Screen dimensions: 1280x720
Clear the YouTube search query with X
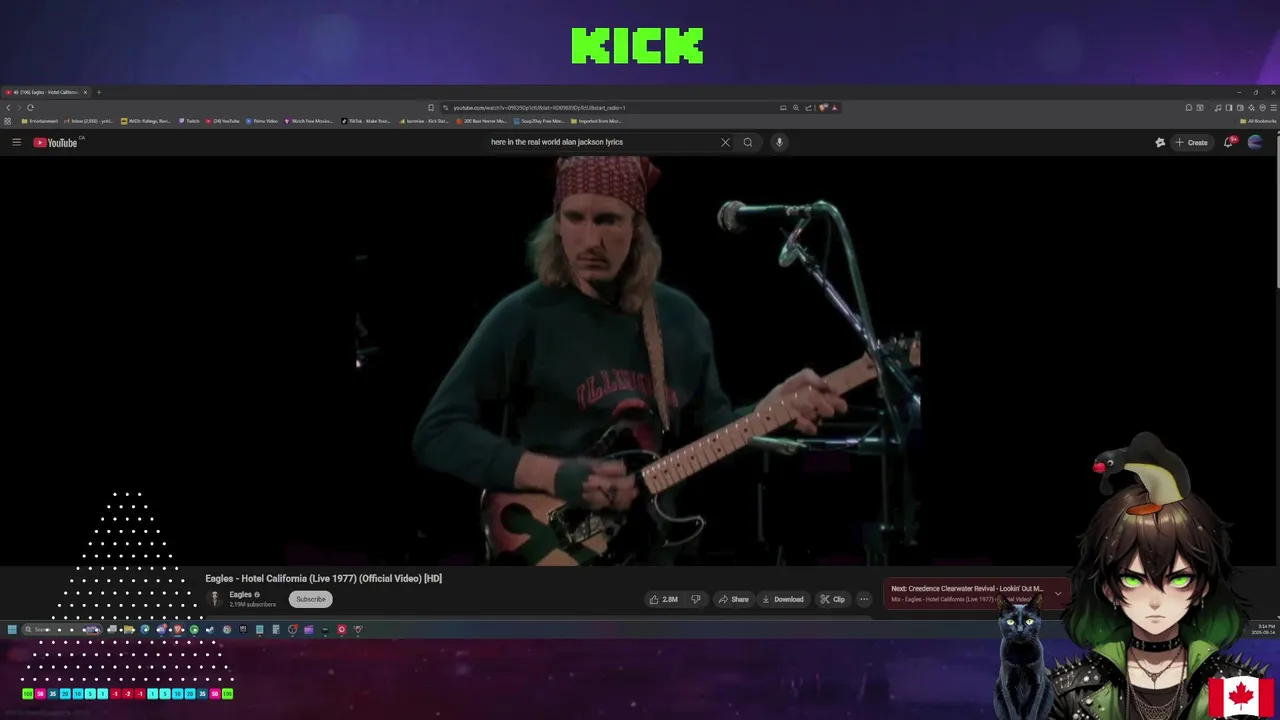pyautogui.click(x=725, y=142)
